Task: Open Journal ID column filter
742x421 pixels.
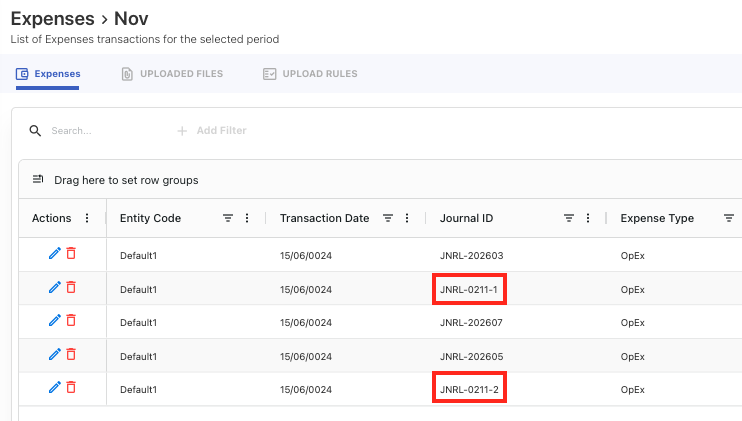Action: click(568, 218)
